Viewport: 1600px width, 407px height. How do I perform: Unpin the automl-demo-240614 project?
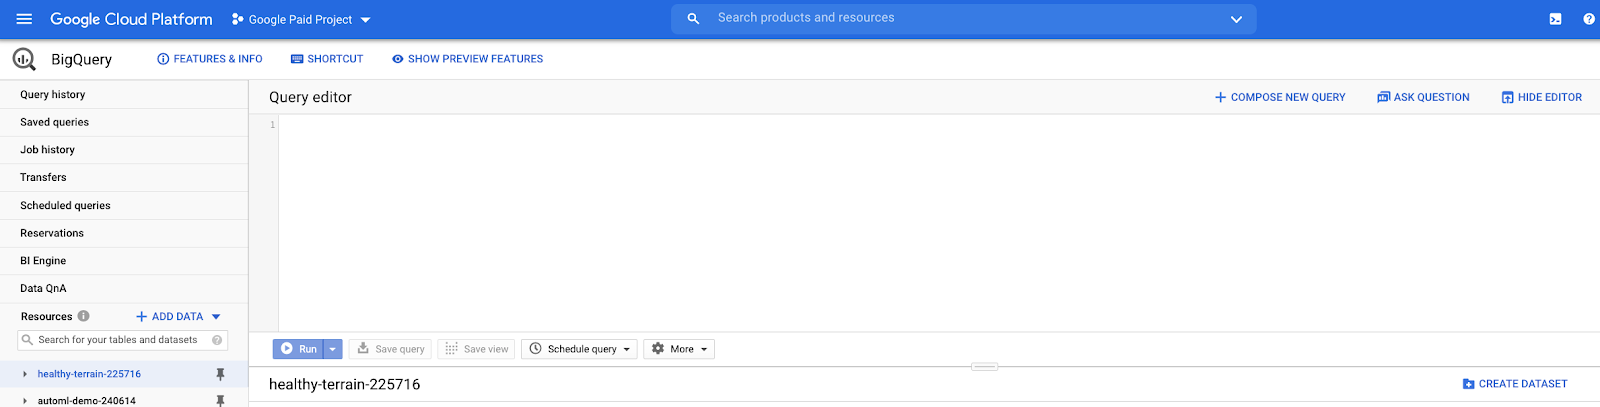(220, 400)
